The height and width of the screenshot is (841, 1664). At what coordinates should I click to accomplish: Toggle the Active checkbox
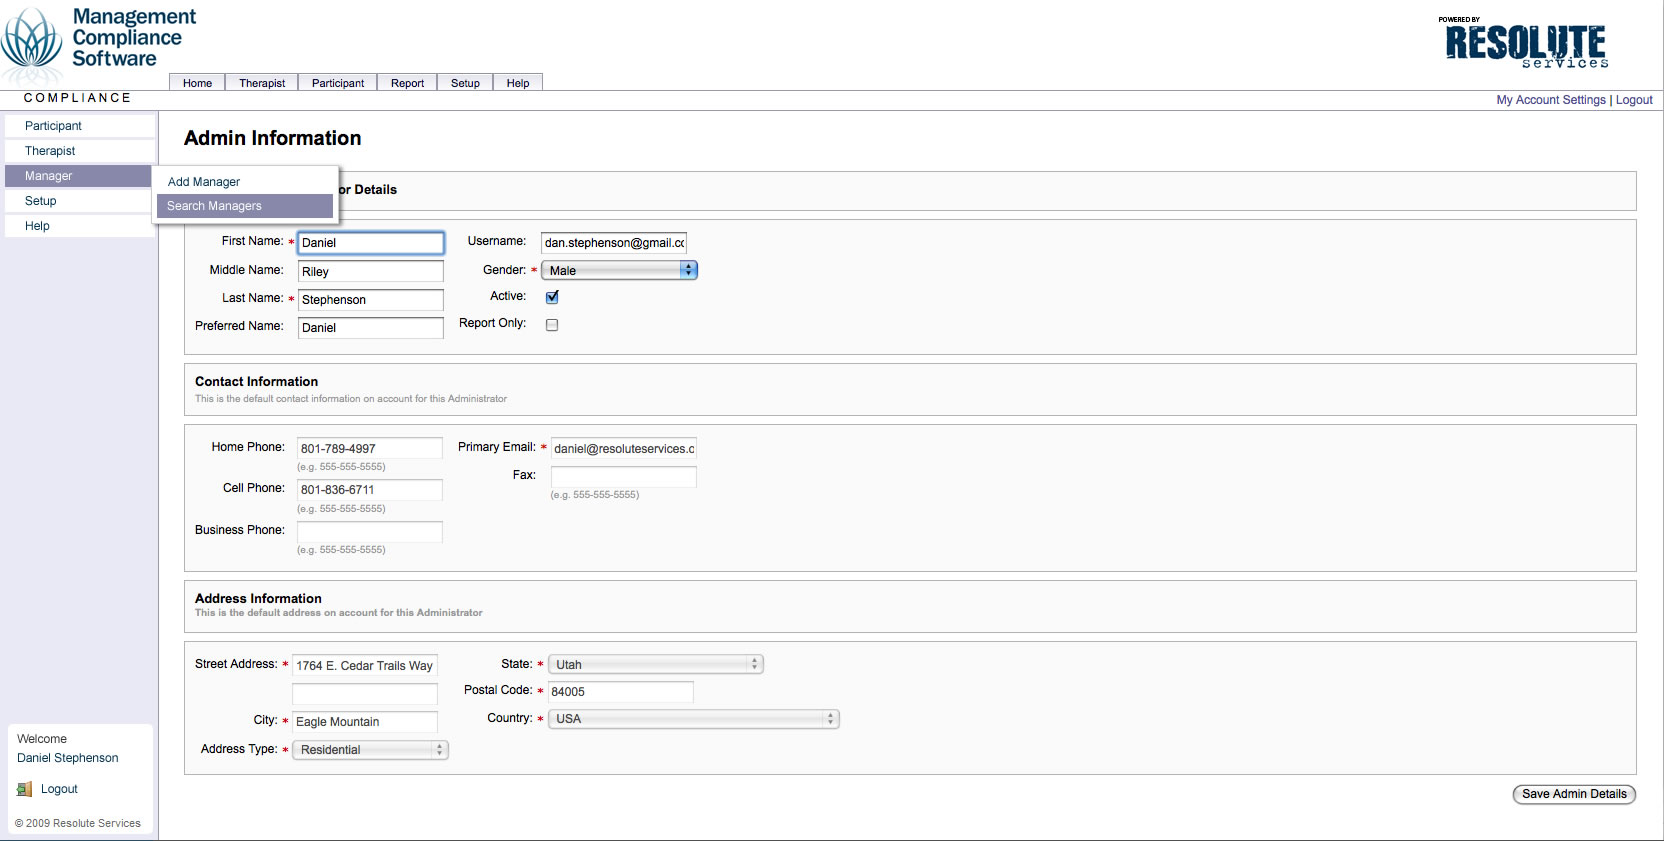(552, 297)
